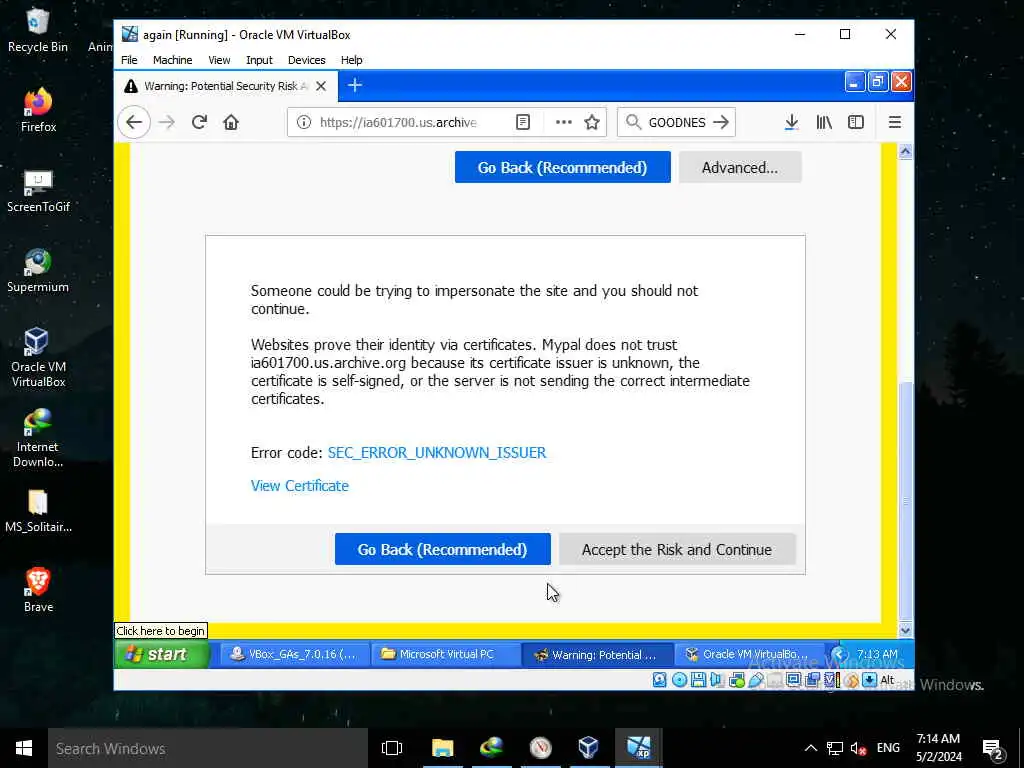This screenshot has height=768, width=1024.
Task: Click keyboard capture arrow icon in status bar
Action: coord(869,680)
